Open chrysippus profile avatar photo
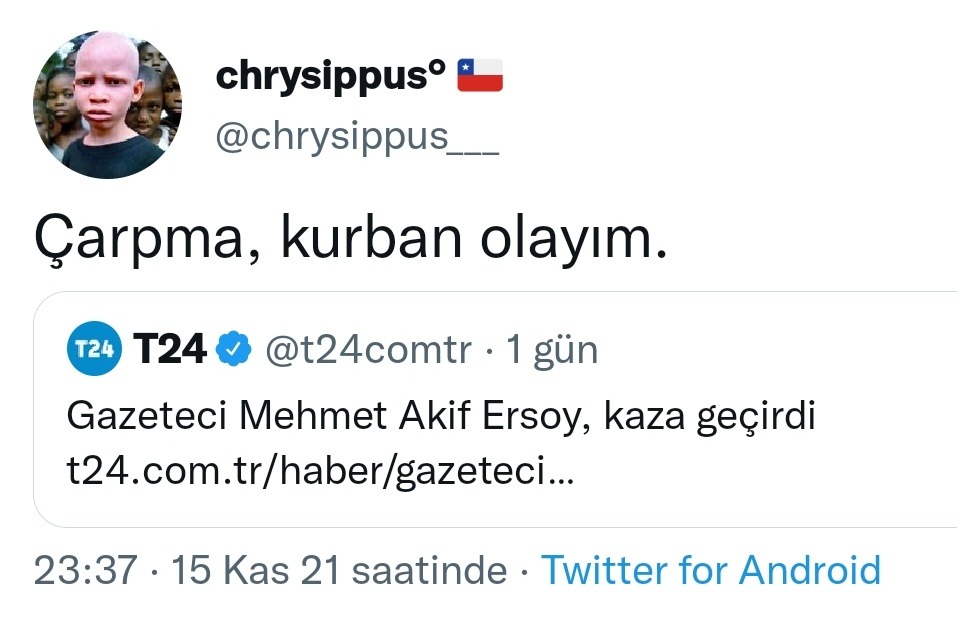Screen dimensions: 957x617 pos(107,104)
